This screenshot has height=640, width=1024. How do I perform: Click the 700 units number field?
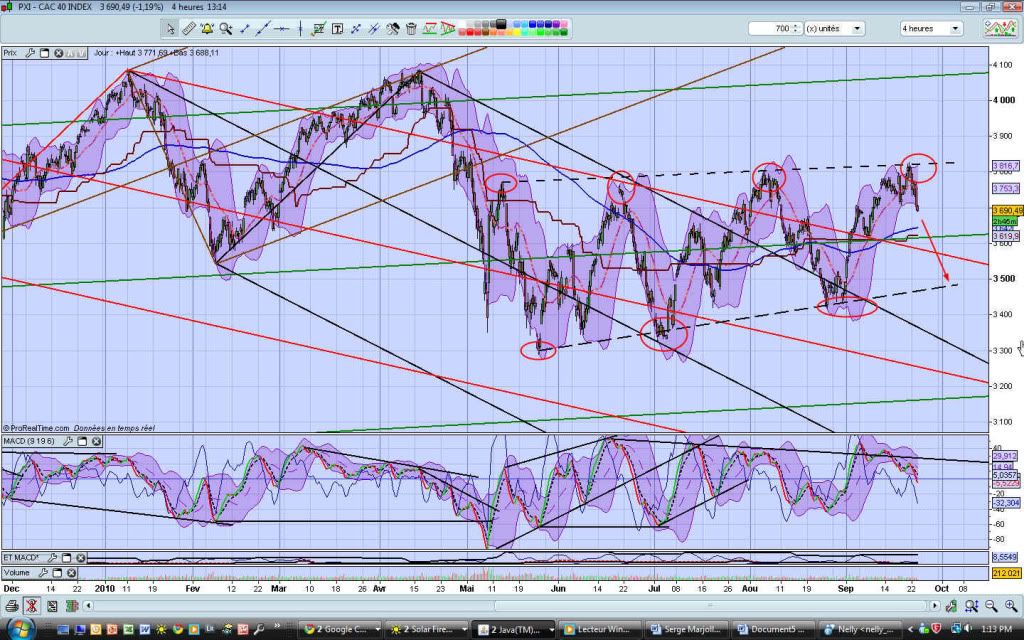[x=774, y=28]
